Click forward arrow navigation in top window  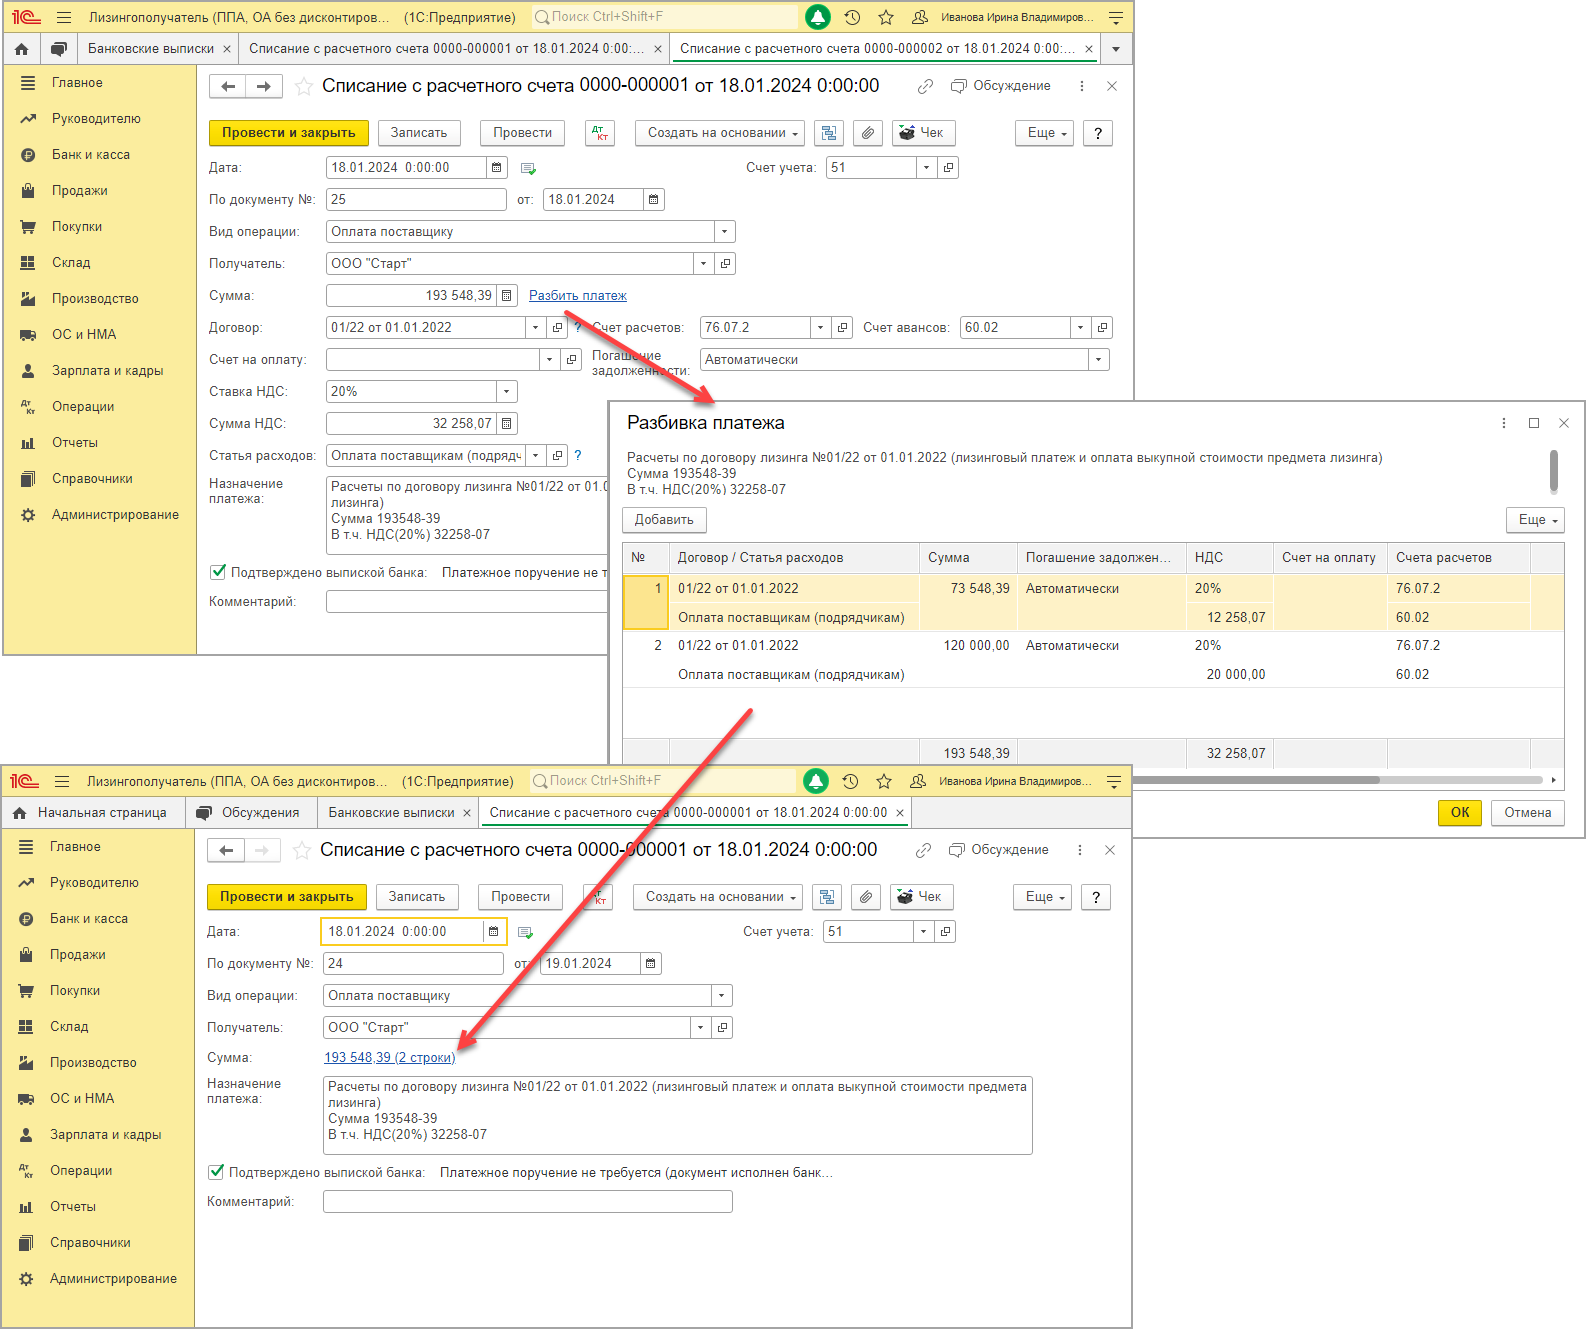[x=264, y=86]
